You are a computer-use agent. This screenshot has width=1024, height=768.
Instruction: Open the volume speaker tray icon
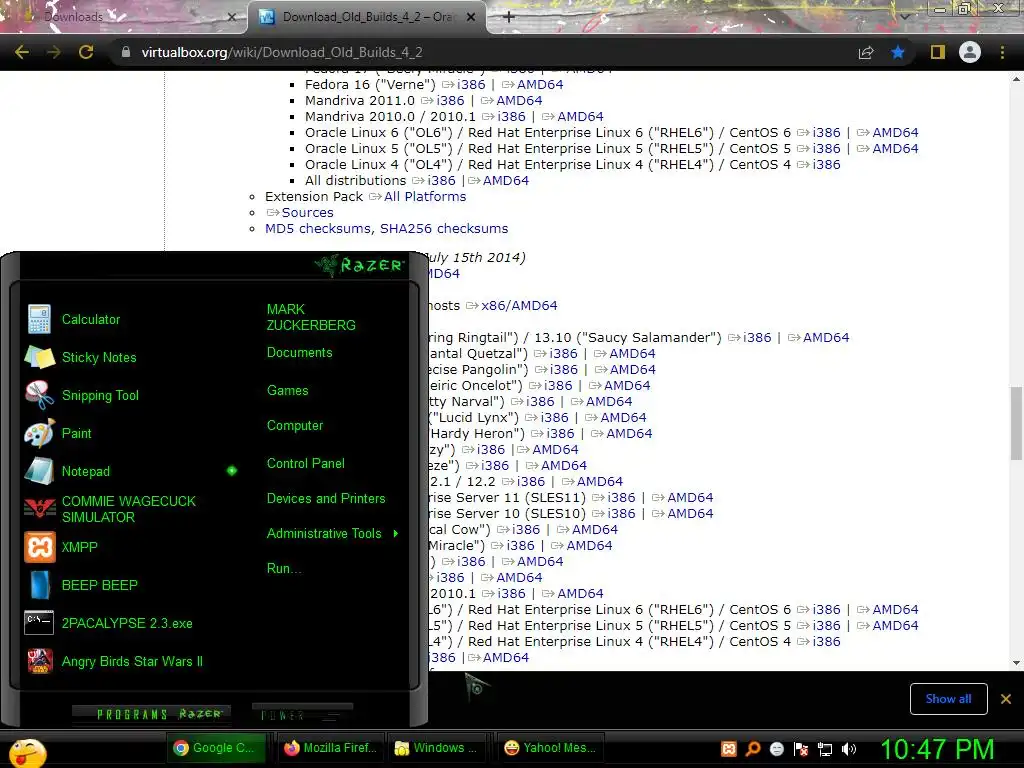tap(849, 748)
